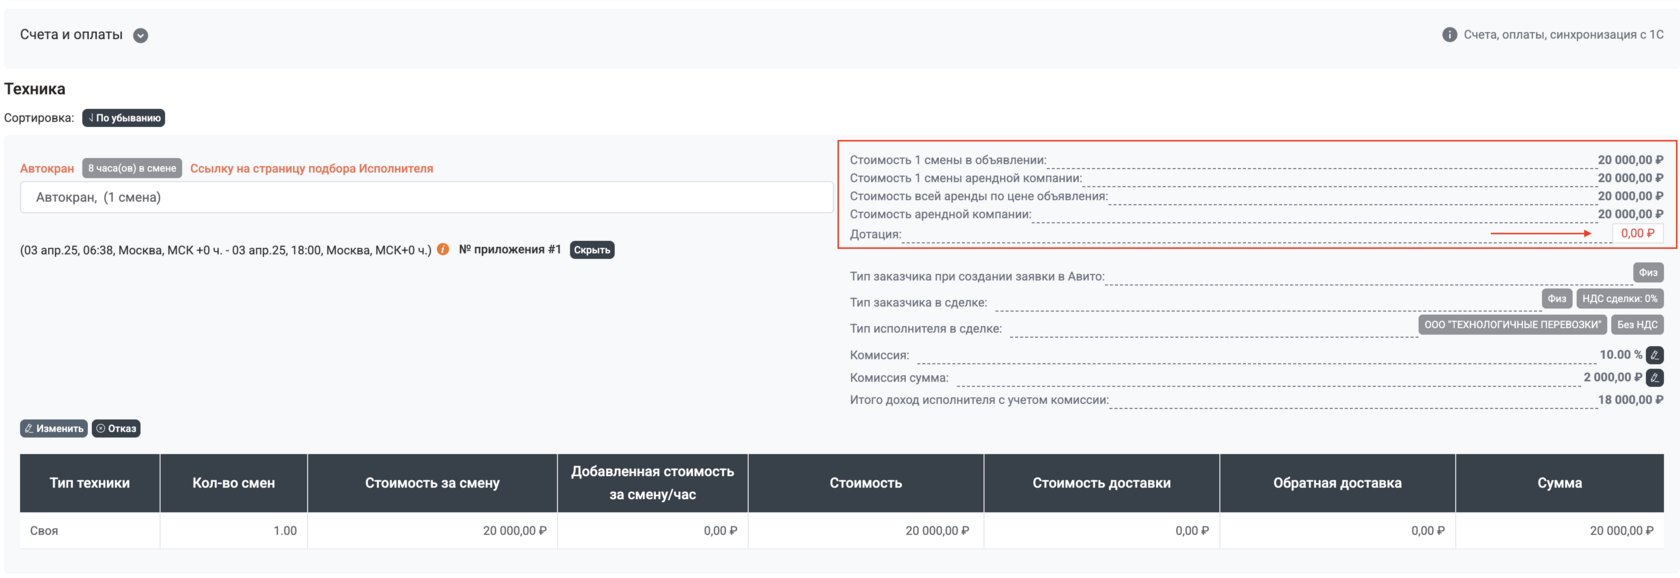Click the Дотация value field 0,00 ₽
Image resolution: width=1680 pixels, height=578 pixels.
pyautogui.click(x=1638, y=233)
